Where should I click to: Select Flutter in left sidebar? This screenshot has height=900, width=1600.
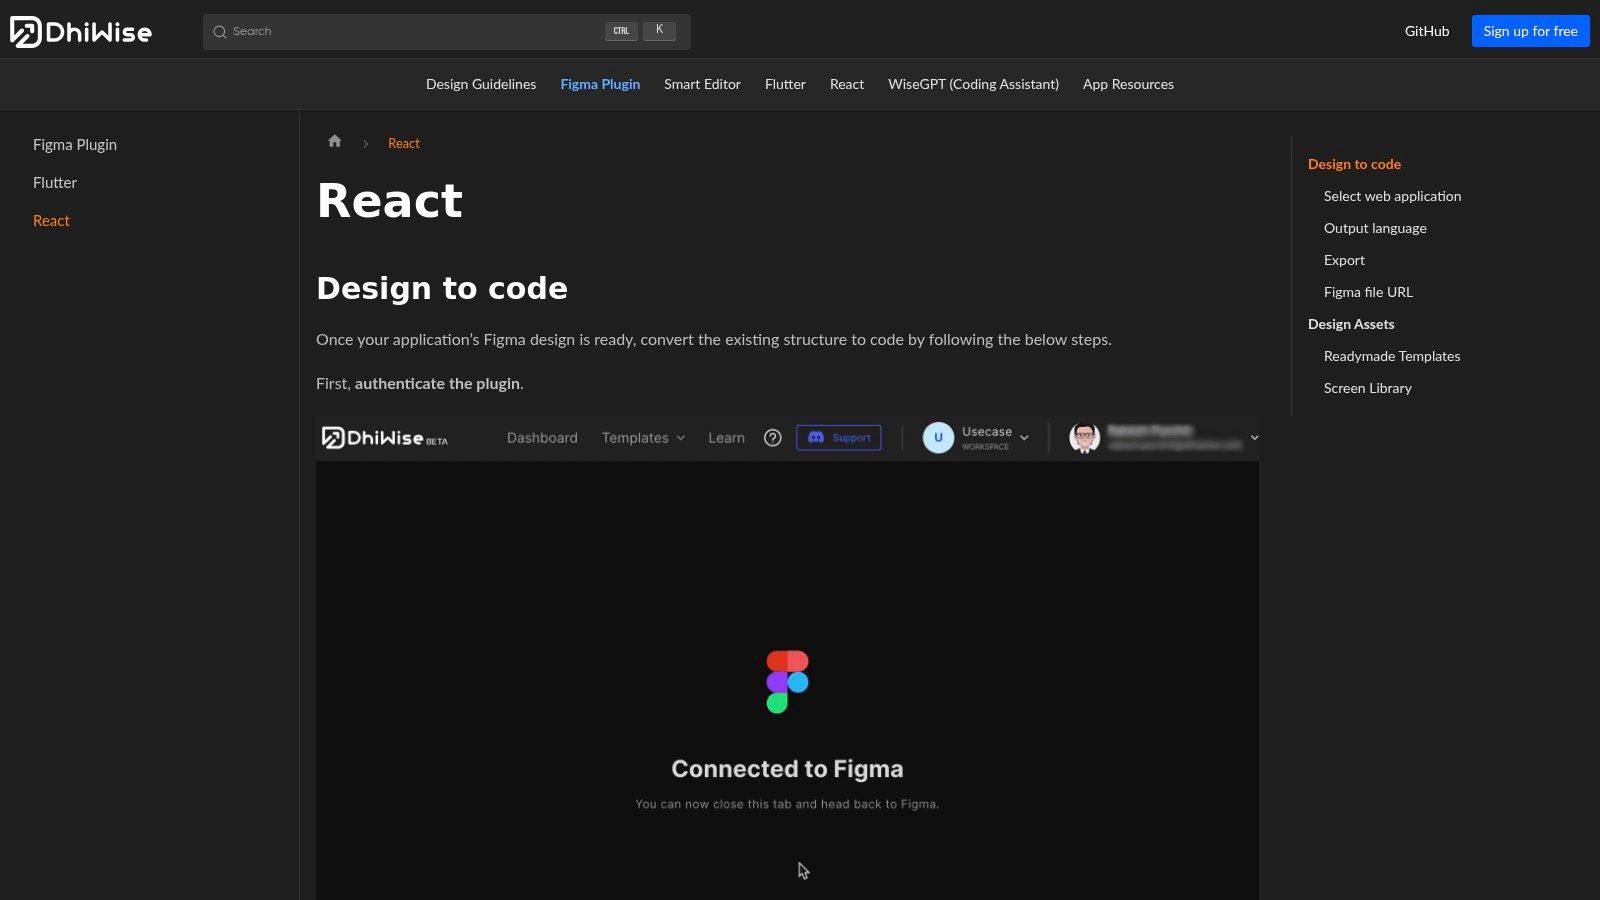[x=55, y=183]
